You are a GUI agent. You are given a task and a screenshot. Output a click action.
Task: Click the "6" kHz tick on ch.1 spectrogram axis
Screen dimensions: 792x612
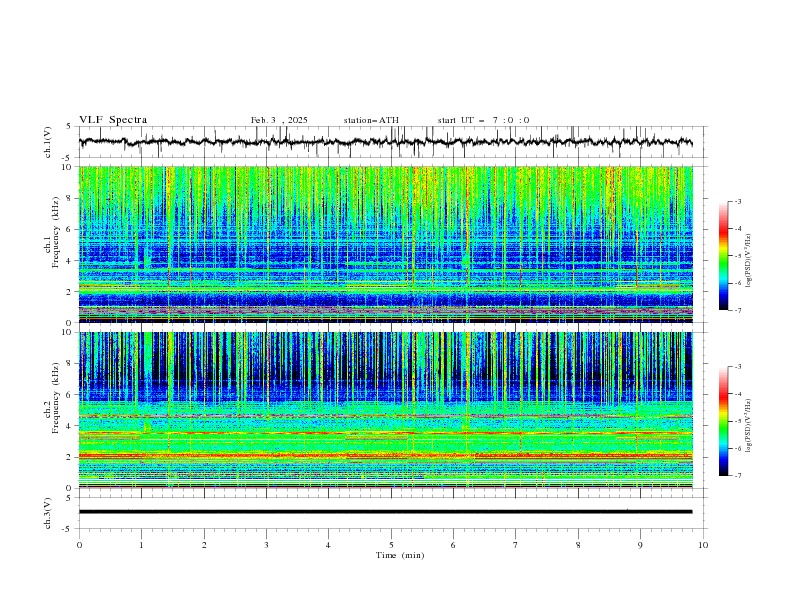(71, 229)
